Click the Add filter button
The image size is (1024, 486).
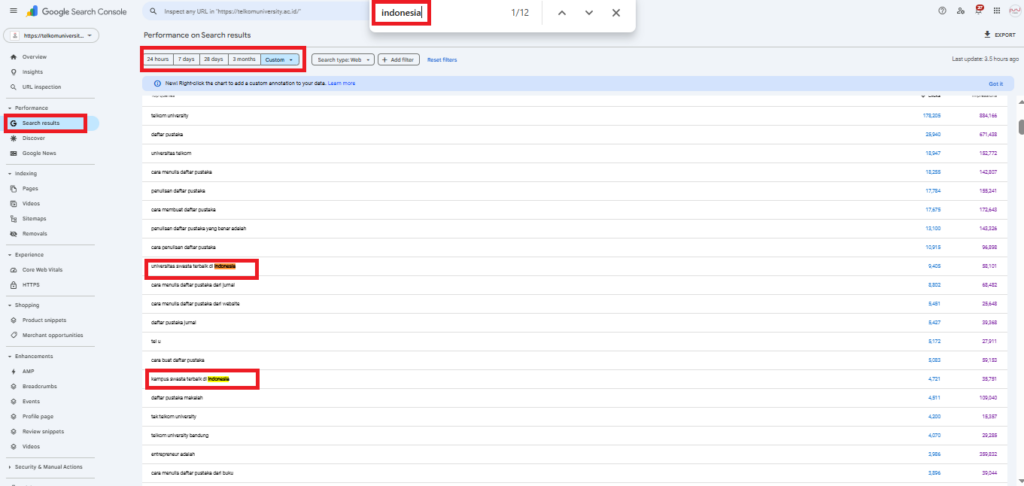(x=398, y=60)
